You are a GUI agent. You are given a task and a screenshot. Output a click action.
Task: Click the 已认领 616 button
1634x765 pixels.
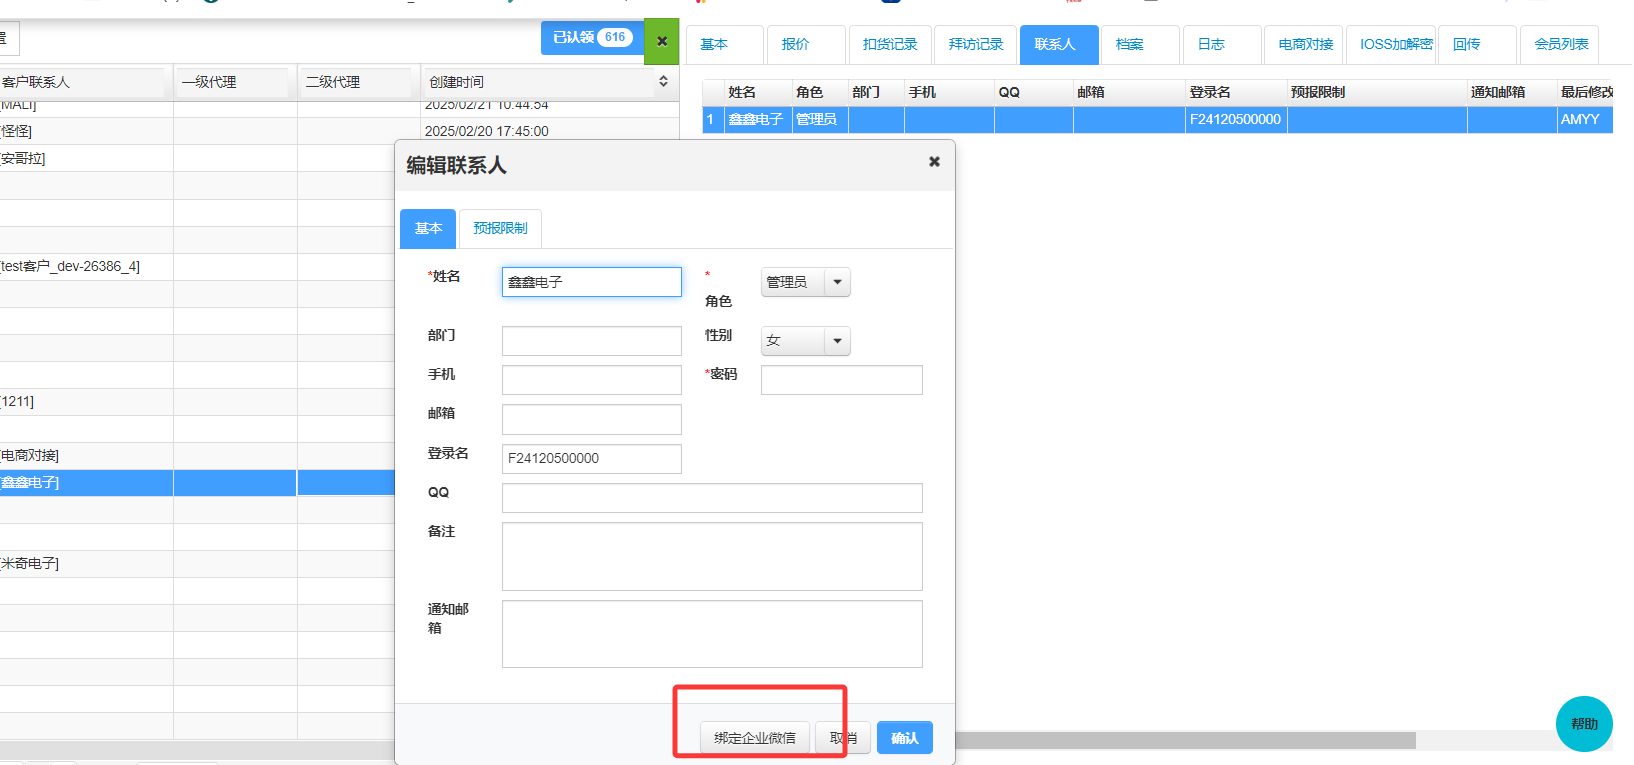(x=592, y=38)
